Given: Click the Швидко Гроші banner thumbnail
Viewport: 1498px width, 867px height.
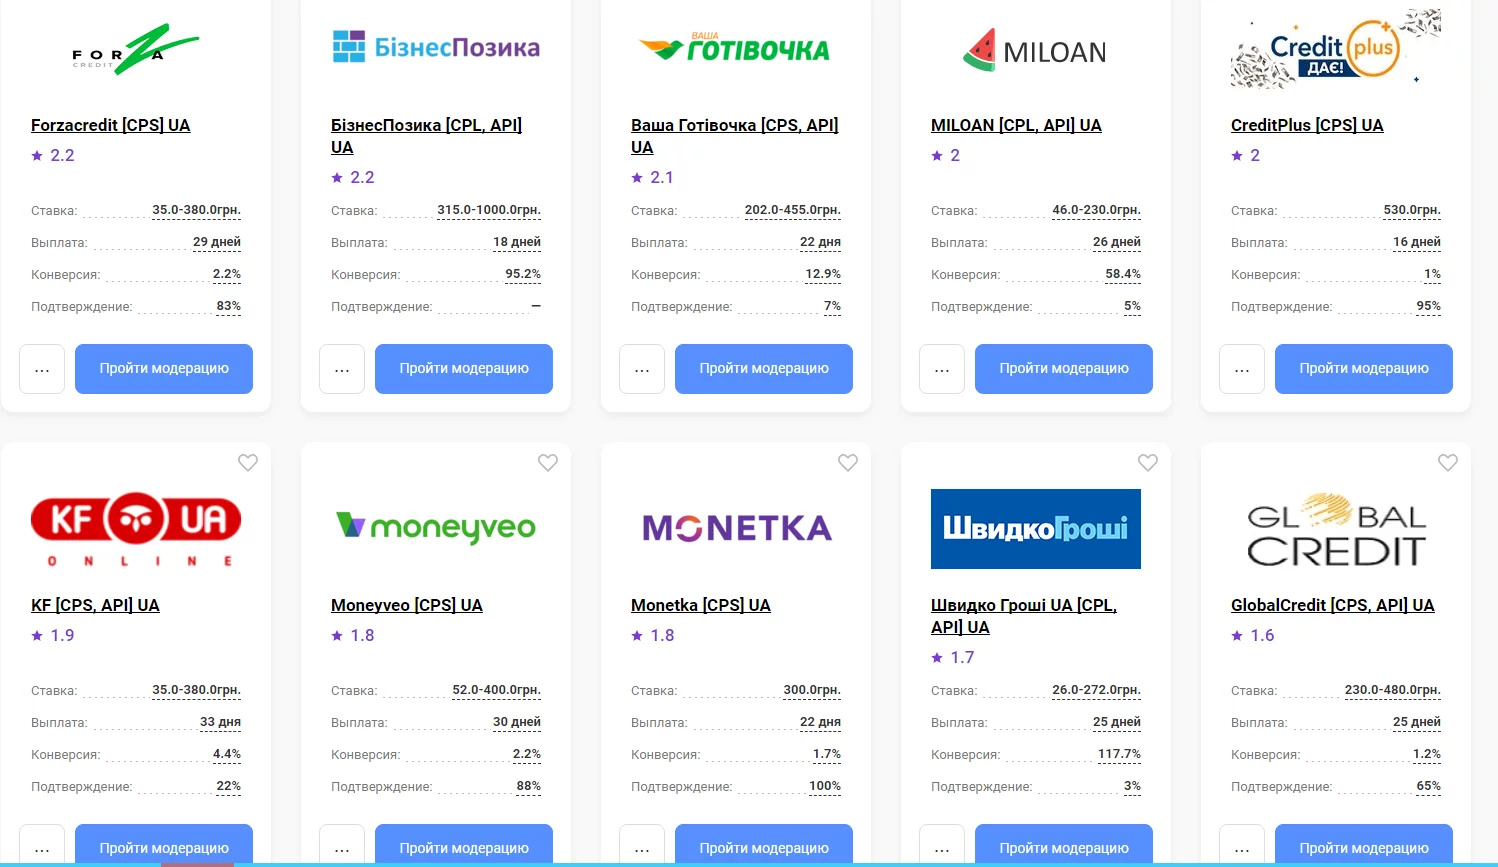Looking at the screenshot, I should (x=1035, y=529).
